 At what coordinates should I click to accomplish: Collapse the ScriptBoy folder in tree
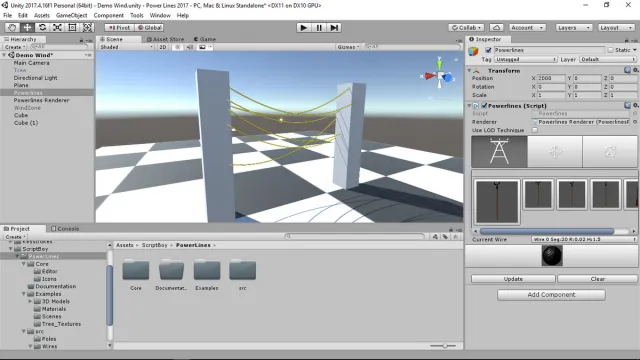coord(11,249)
